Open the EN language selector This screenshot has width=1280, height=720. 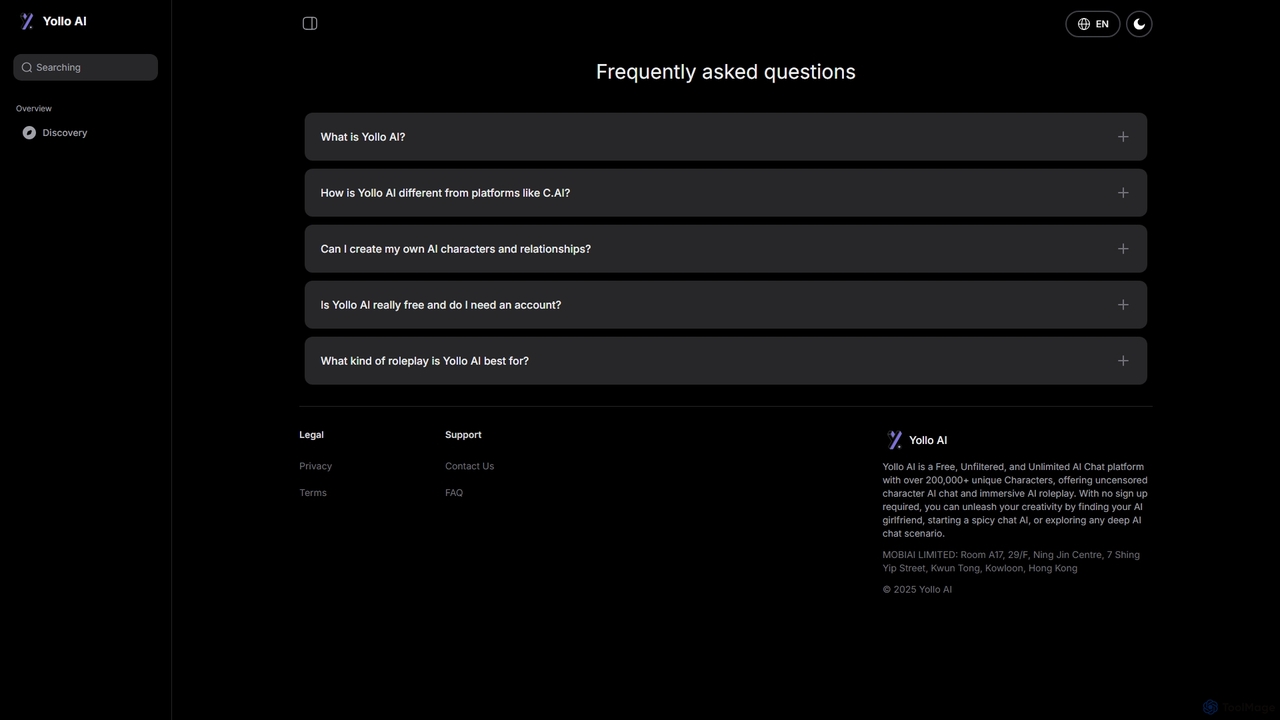tap(1093, 24)
